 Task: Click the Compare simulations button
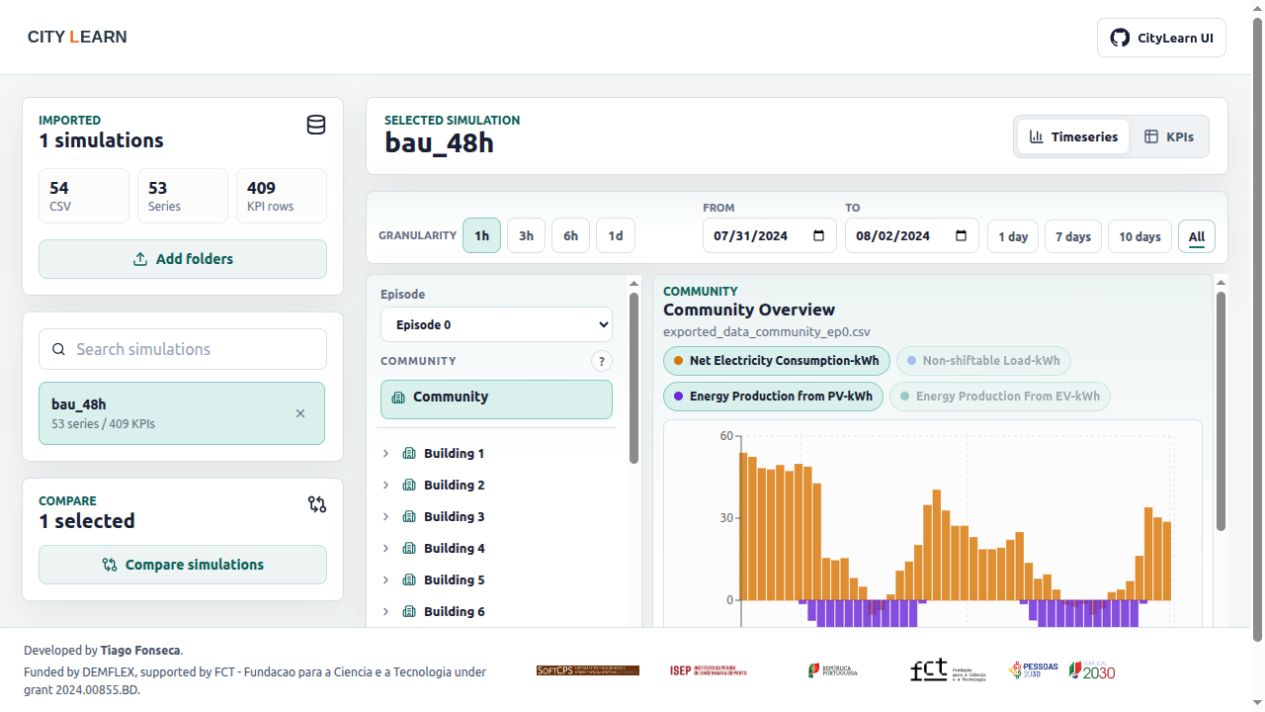coord(183,565)
